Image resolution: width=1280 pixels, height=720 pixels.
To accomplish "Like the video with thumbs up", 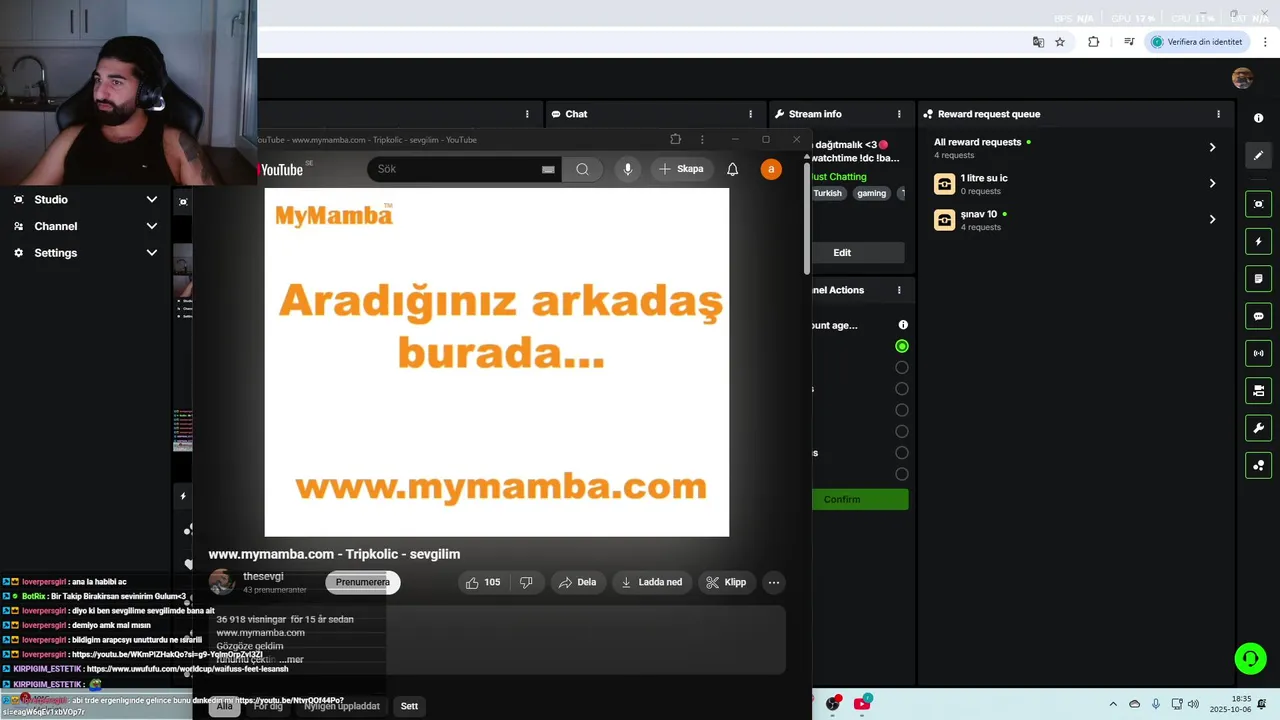I will coord(485,582).
